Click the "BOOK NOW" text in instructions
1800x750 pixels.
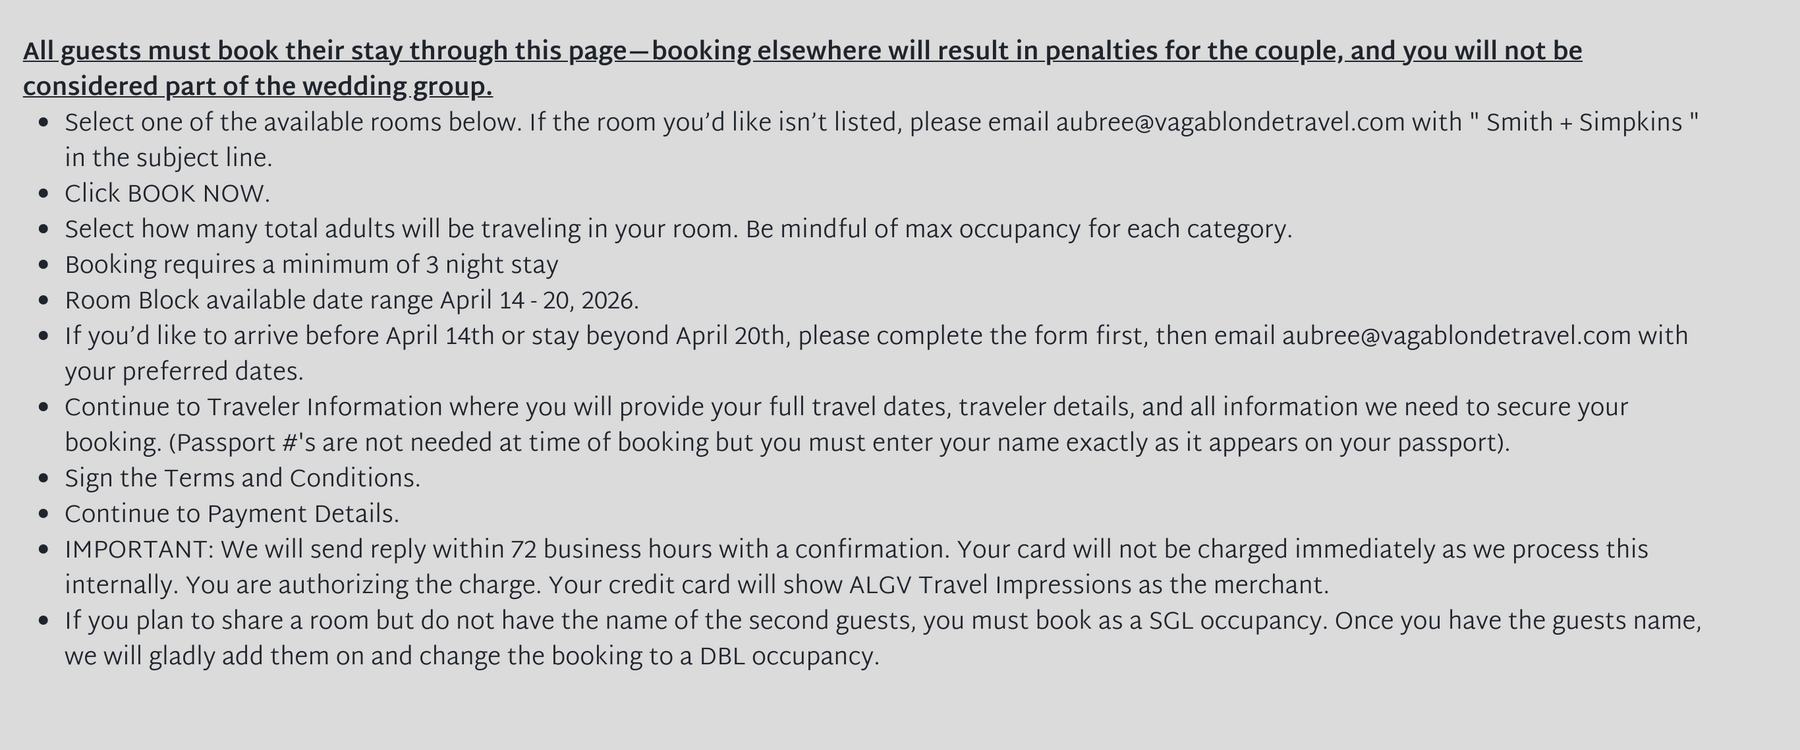tap(198, 194)
